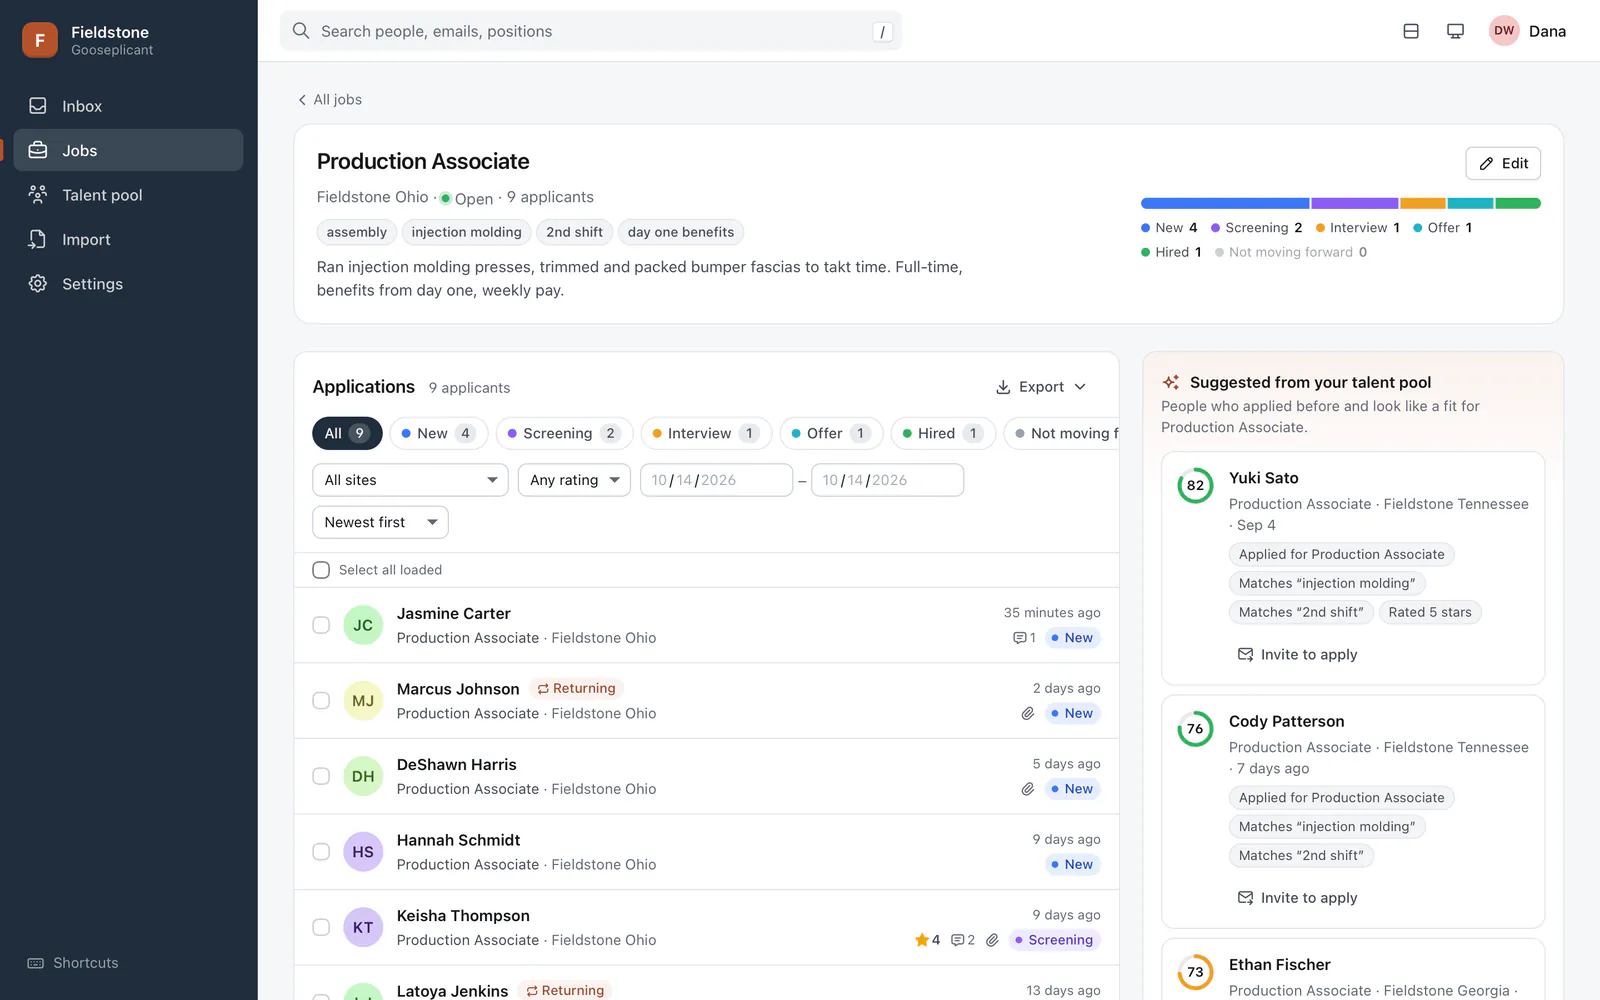Click the HS avatar for Hannah Schmidt
1600x1000 pixels.
click(x=363, y=852)
